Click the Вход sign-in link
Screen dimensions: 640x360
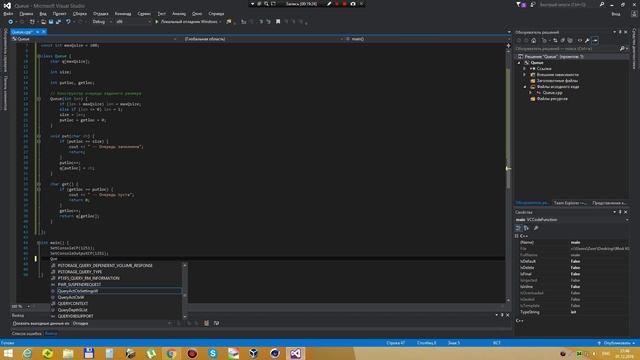click(616, 14)
